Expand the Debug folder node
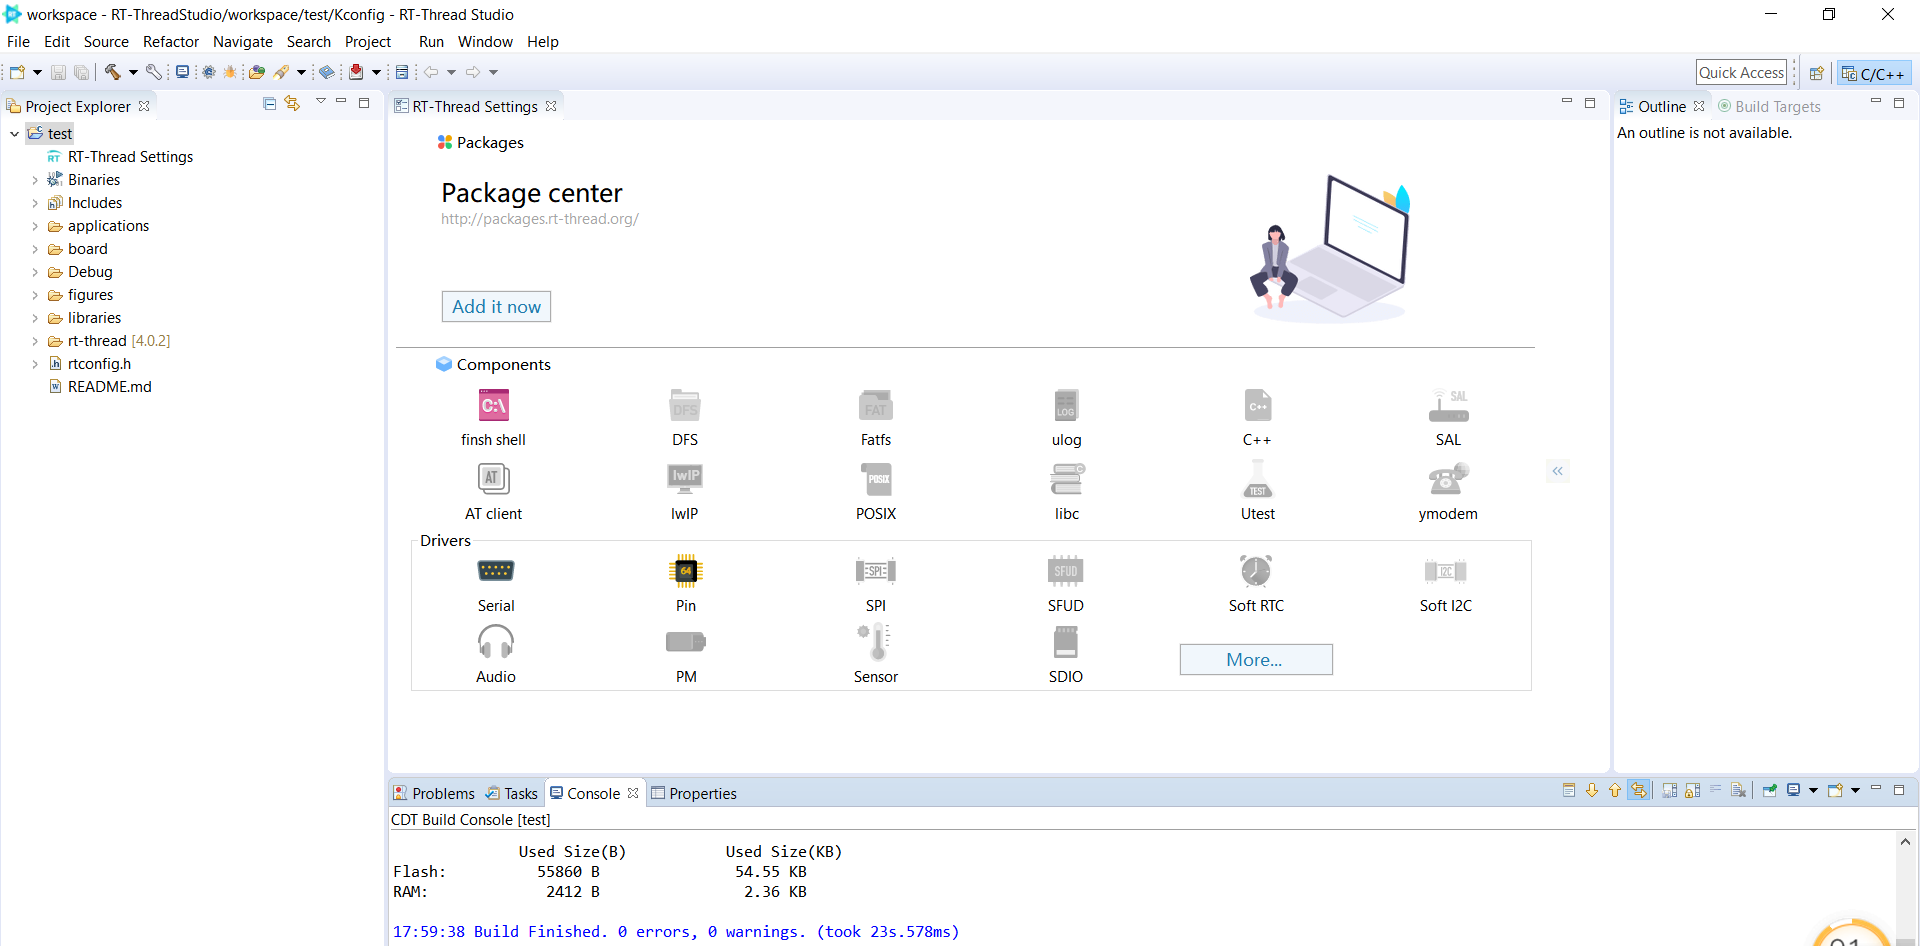 click(35, 272)
